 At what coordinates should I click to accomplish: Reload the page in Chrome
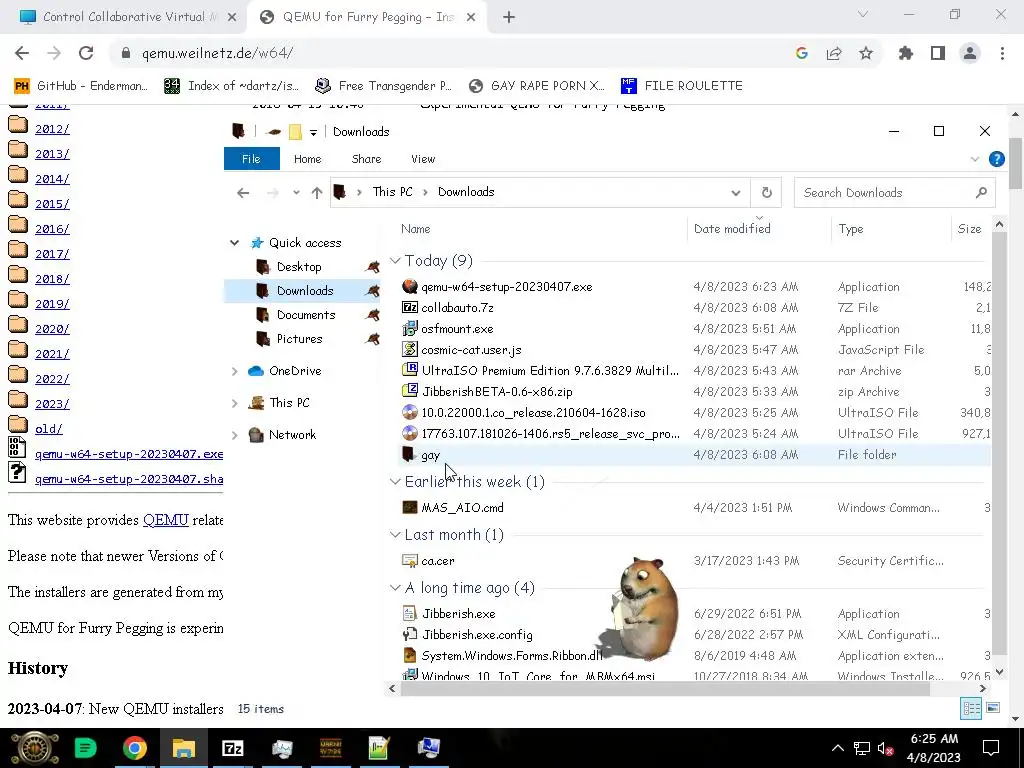(86, 53)
